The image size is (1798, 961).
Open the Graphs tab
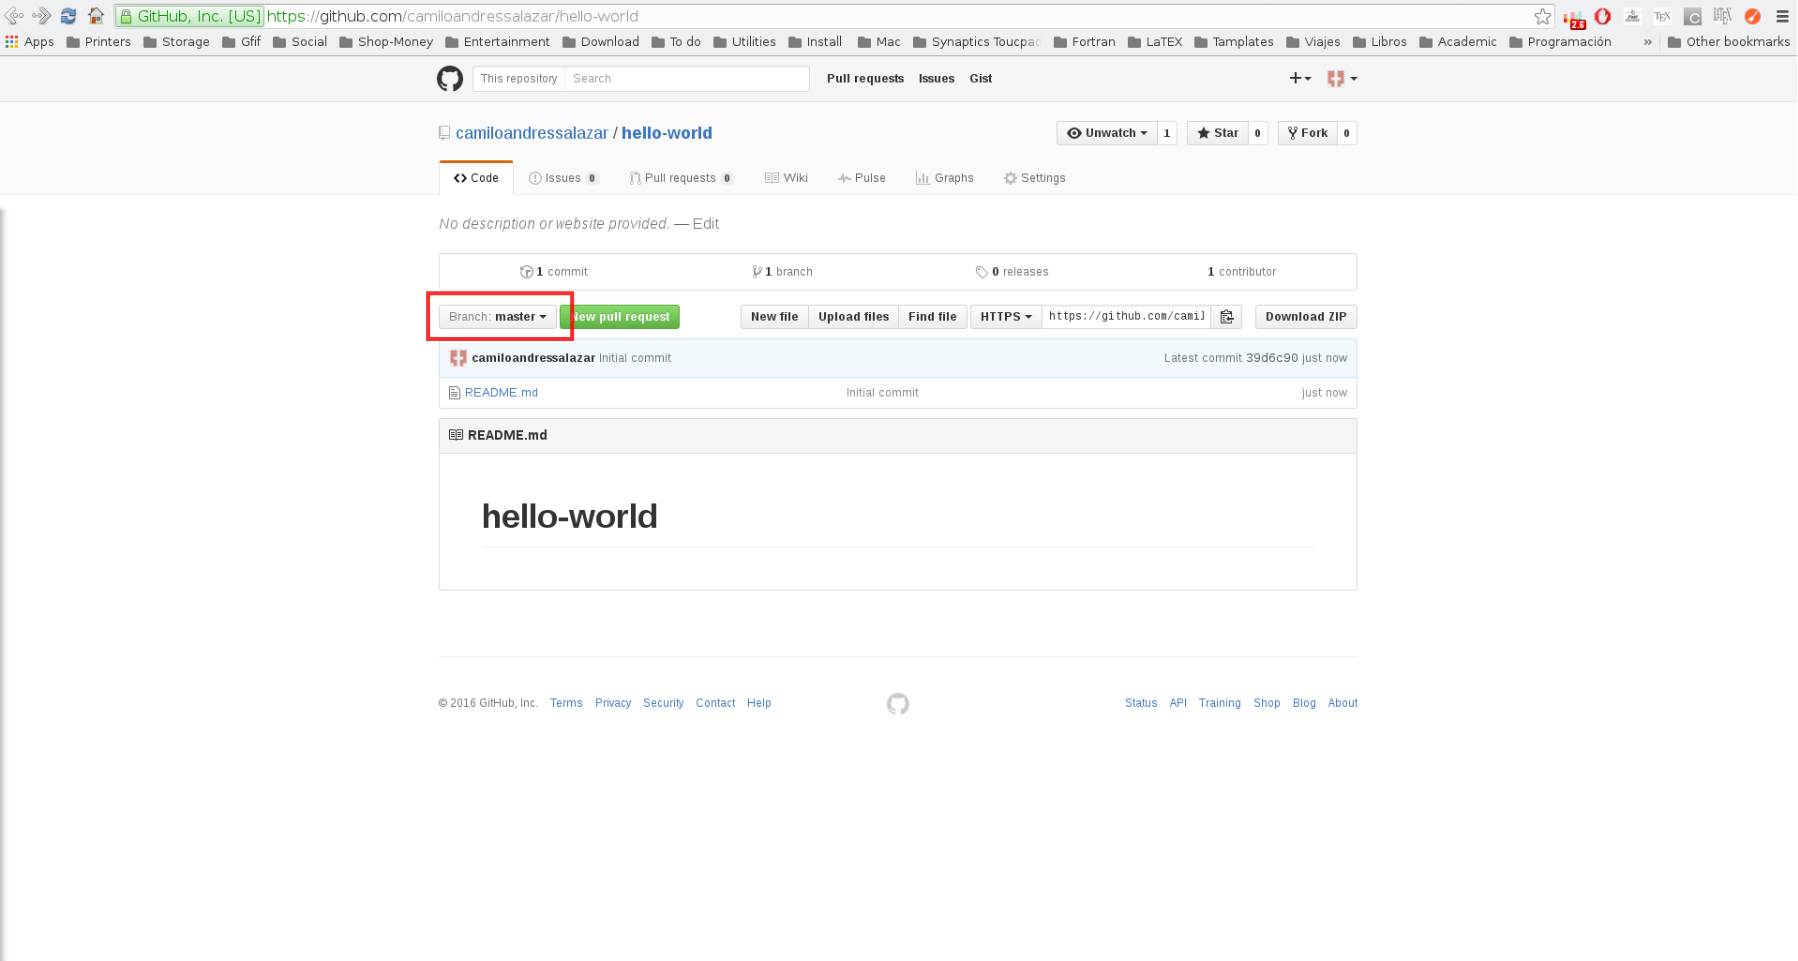944,178
